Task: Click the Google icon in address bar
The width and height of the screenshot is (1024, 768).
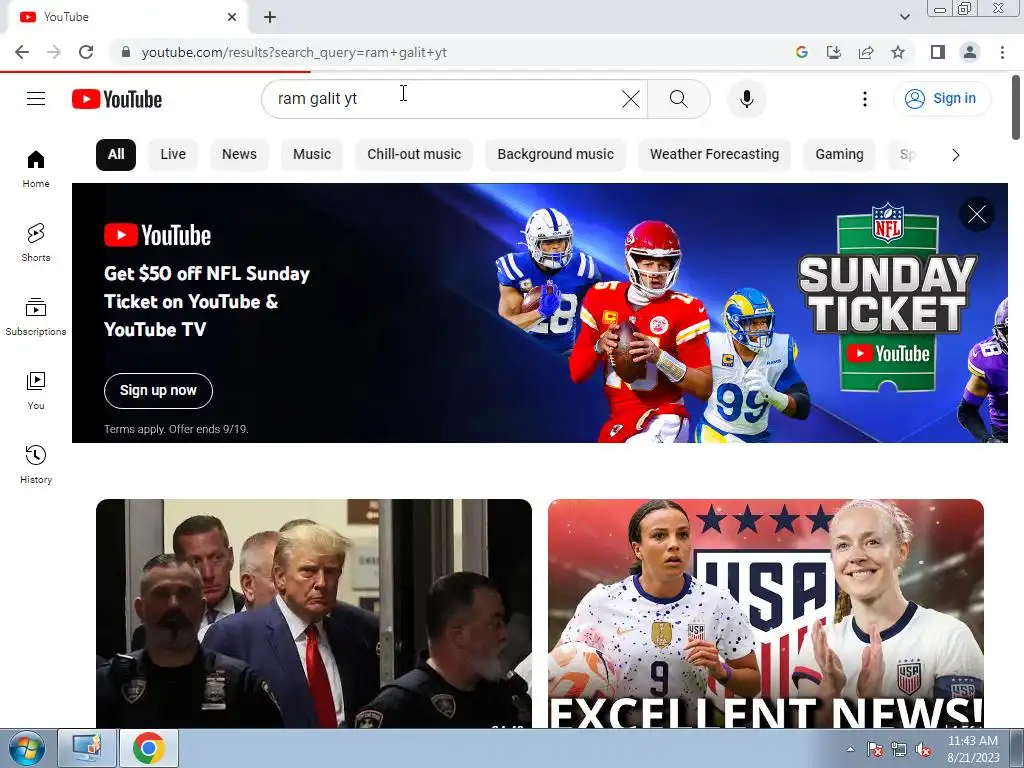Action: [x=802, y=52]
